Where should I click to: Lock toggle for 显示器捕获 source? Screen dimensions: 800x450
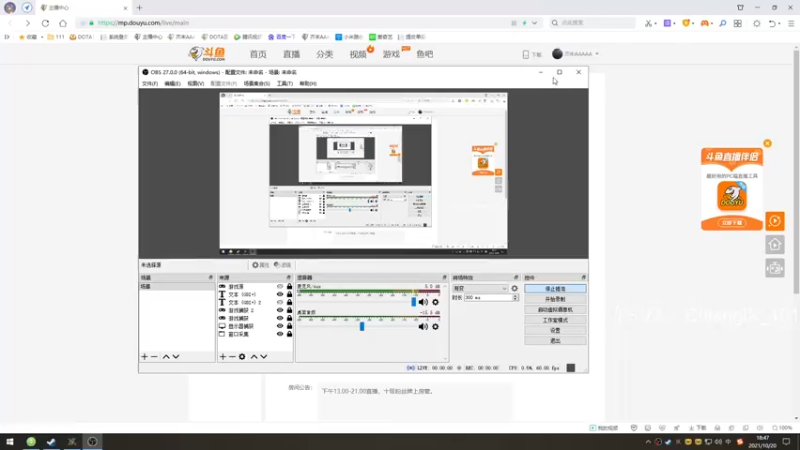pyautogui.click(x=289, y=326)
